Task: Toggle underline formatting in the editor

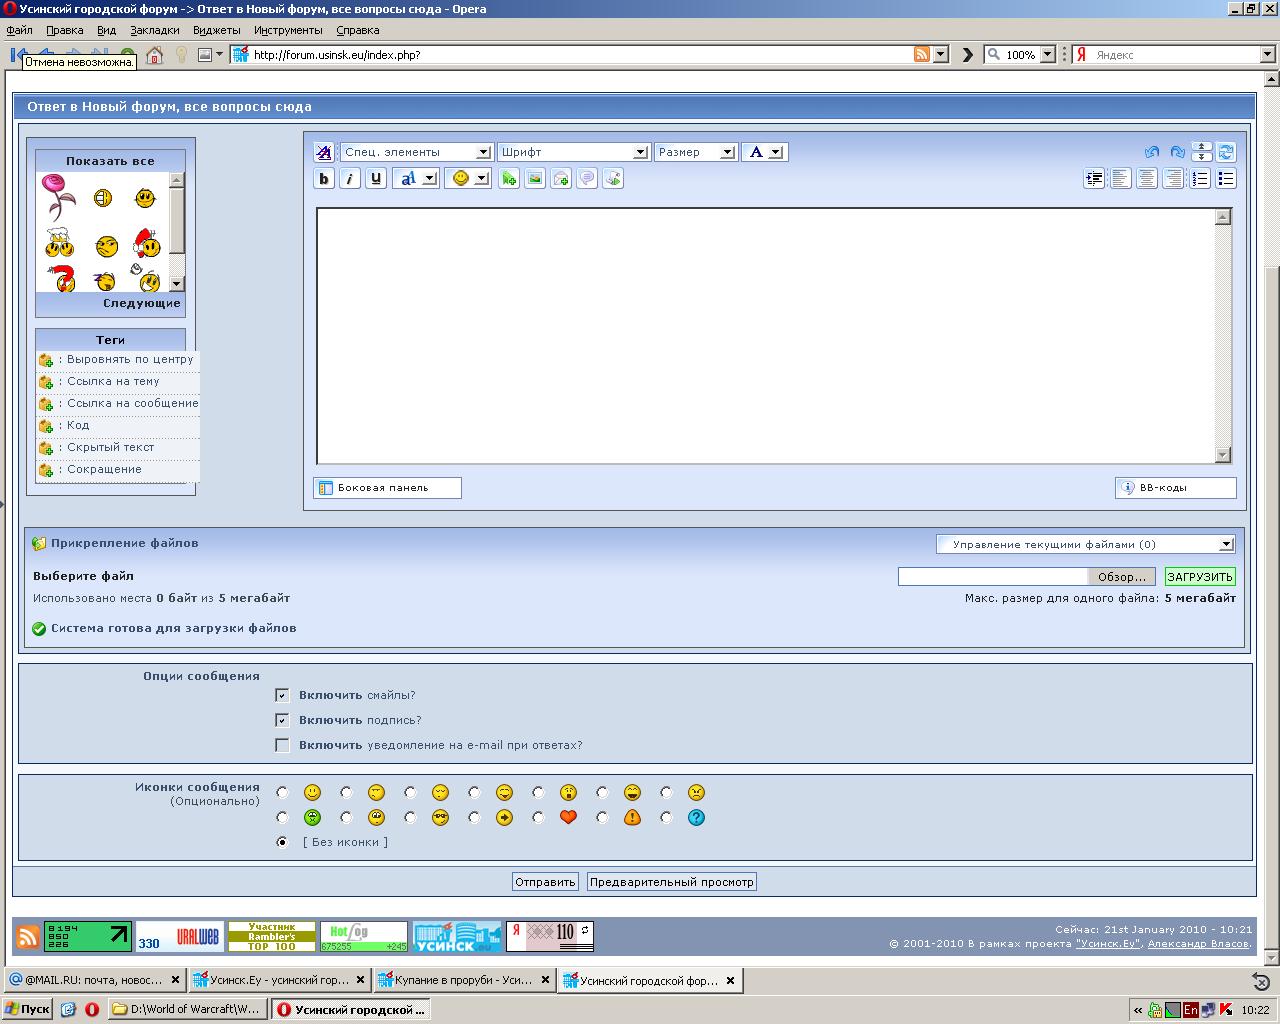Action: (x=376, y=179)
